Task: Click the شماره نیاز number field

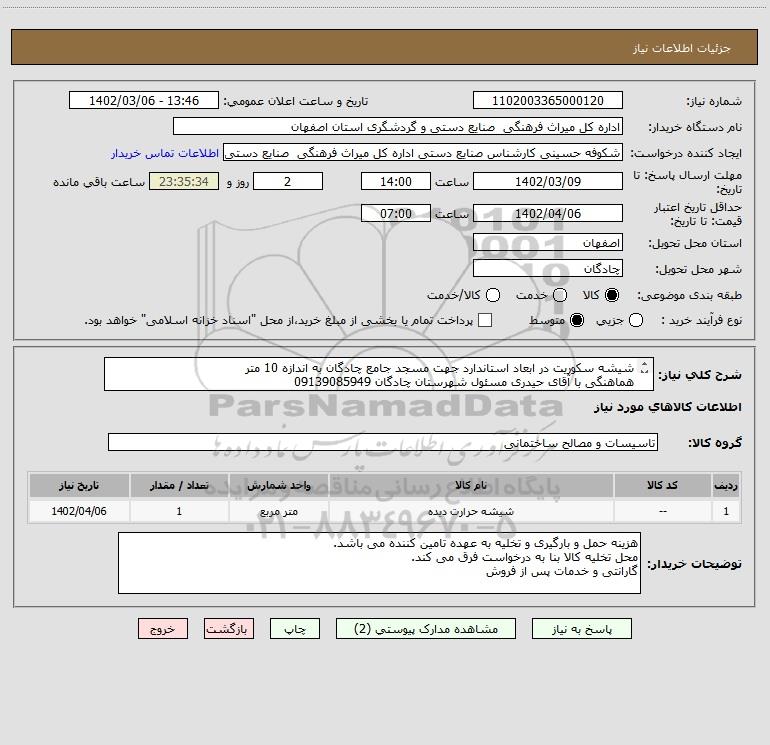Action: [548, 100]
